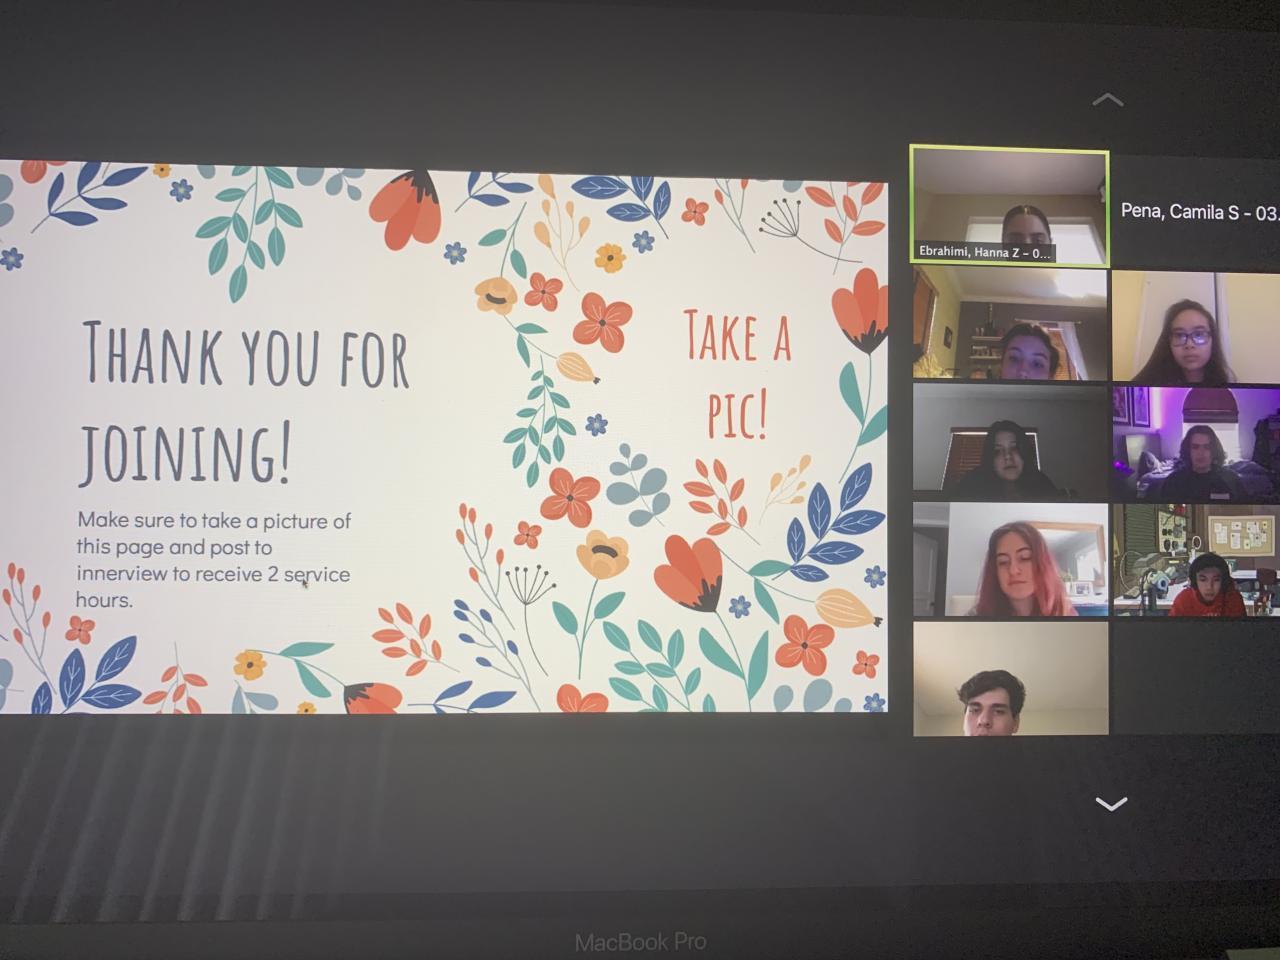
Task: Select the "Pena, Camila S" participant tile
Action: [x=1197, y=211]
